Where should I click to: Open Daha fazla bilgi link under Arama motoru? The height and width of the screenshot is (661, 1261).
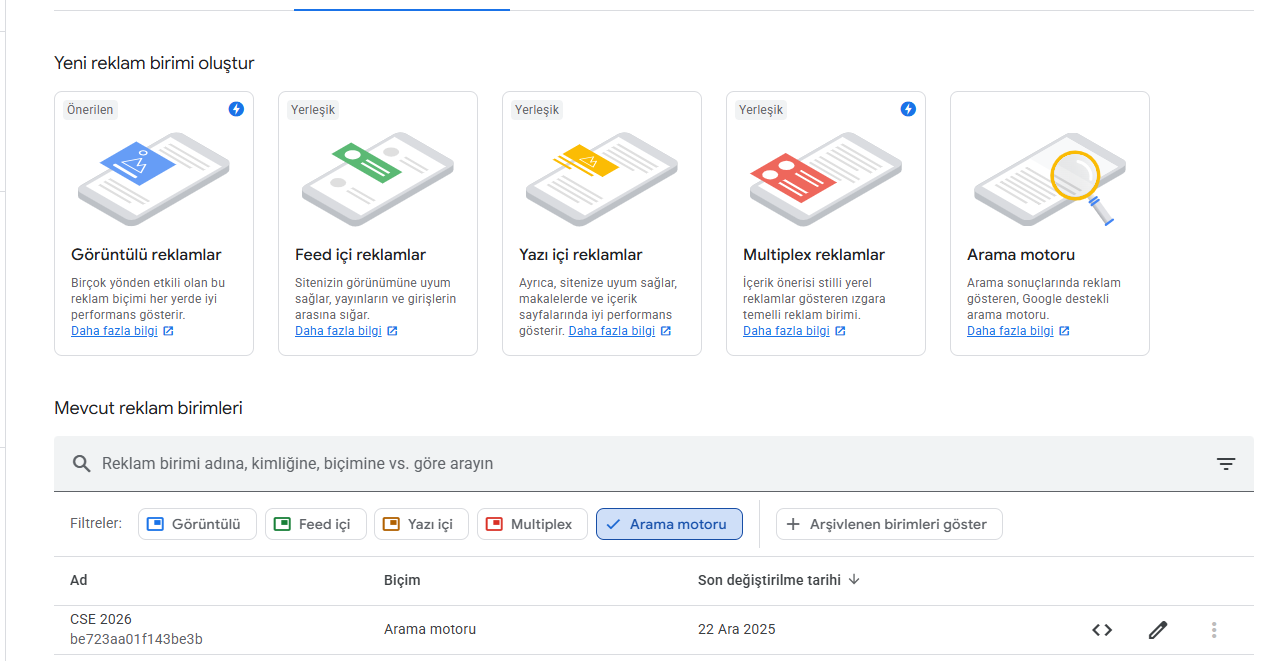[1010, 331]
